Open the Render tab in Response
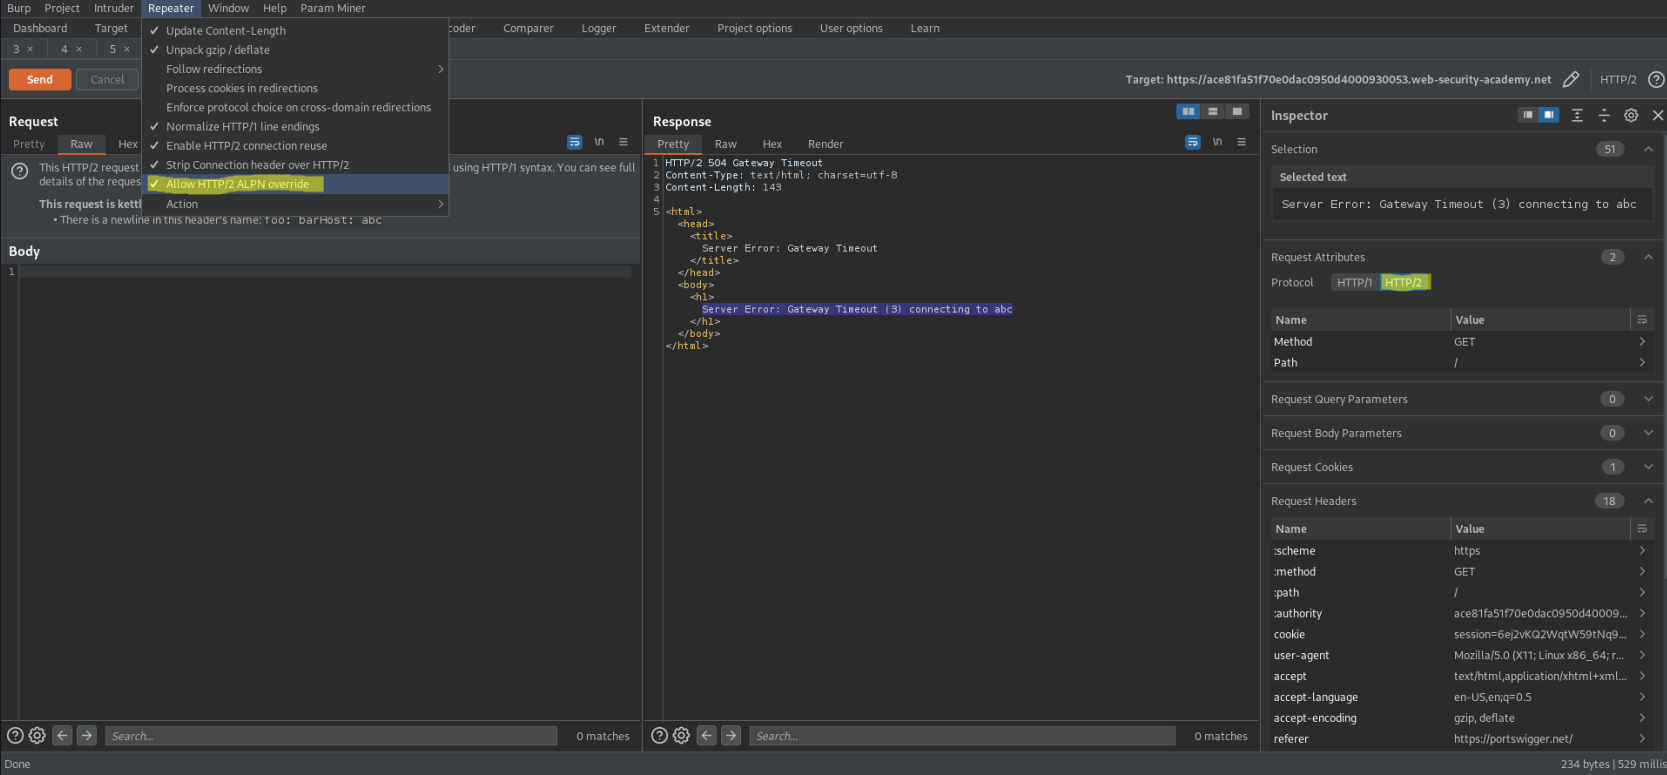 pyautogui.click(x=825, y=144)
